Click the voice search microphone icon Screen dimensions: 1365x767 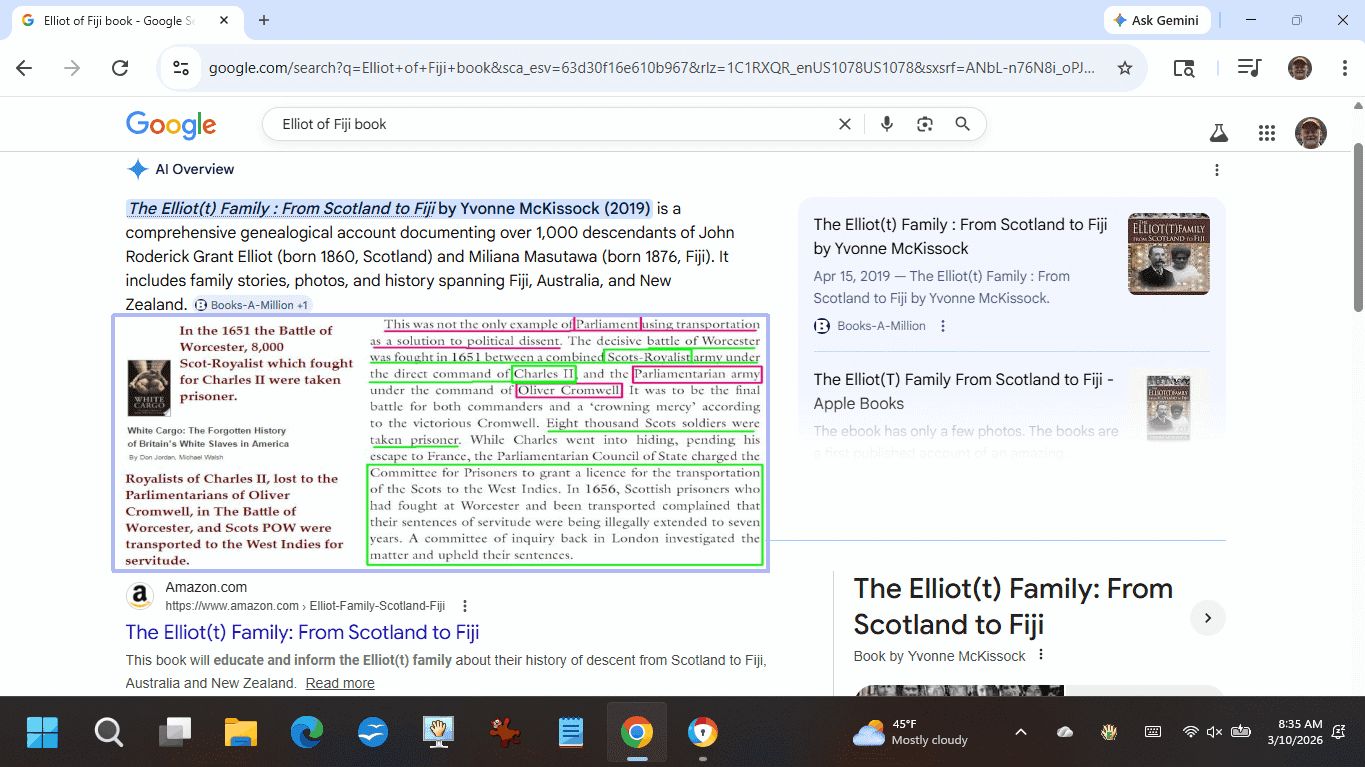coord(886,124)
